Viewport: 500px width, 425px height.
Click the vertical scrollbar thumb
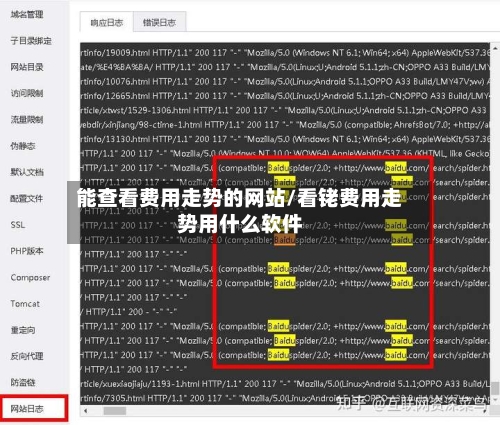[495, 388]
